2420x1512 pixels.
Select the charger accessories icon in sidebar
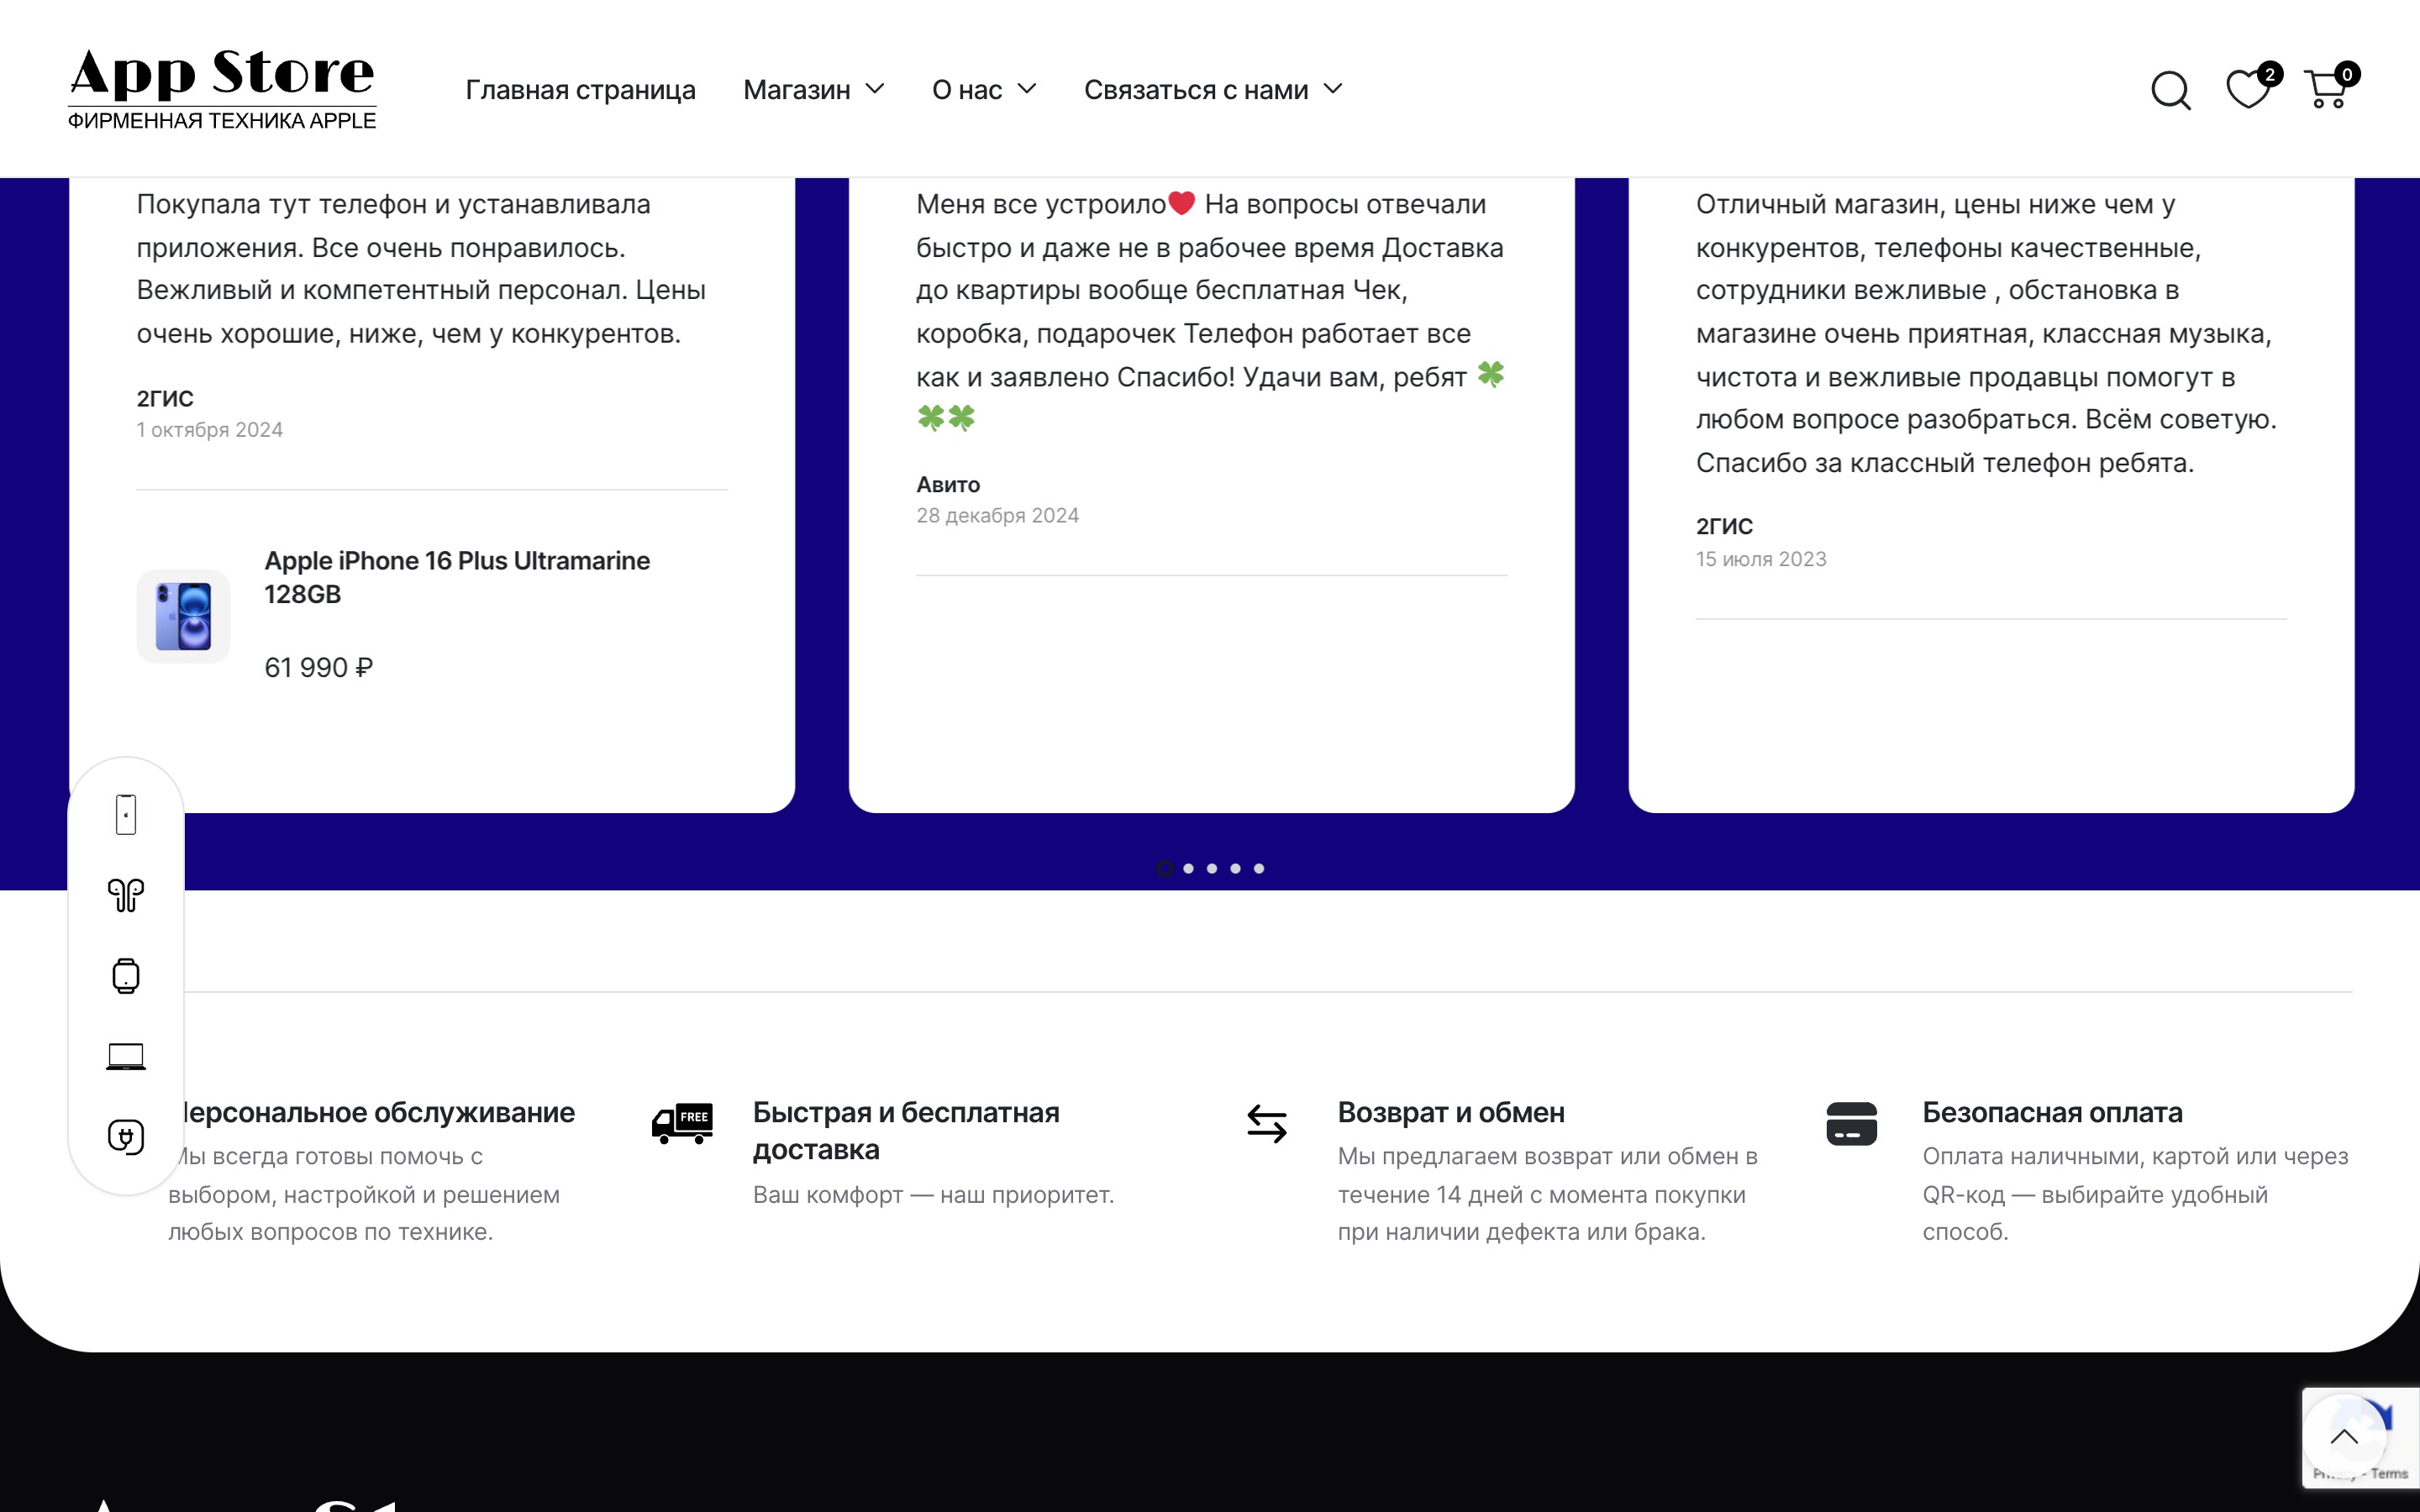[124, 1136]
